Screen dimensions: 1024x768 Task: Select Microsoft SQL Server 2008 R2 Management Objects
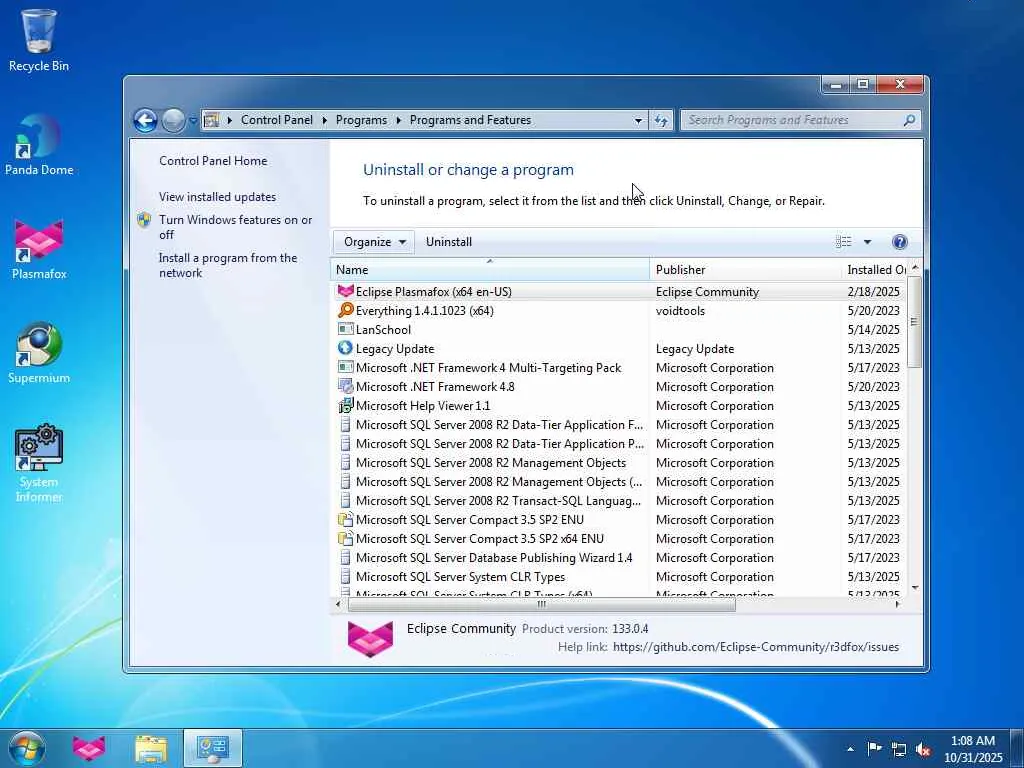tap(619, 462)
